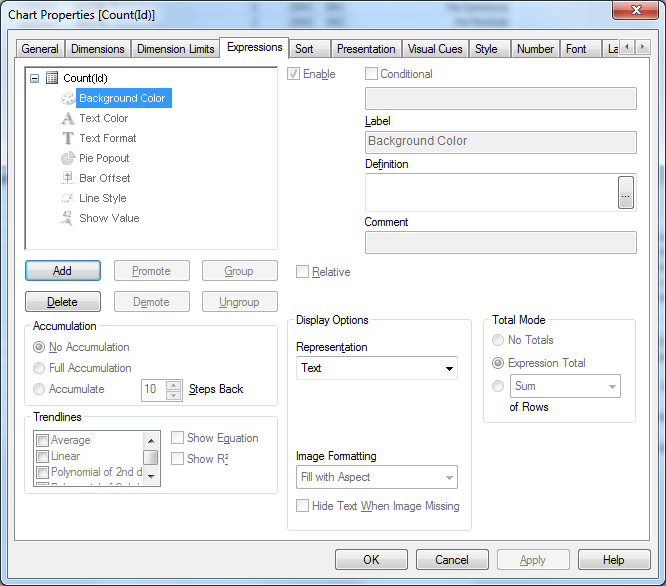Click the Delete expression button
666x586 pixels.
coord(63,302)
